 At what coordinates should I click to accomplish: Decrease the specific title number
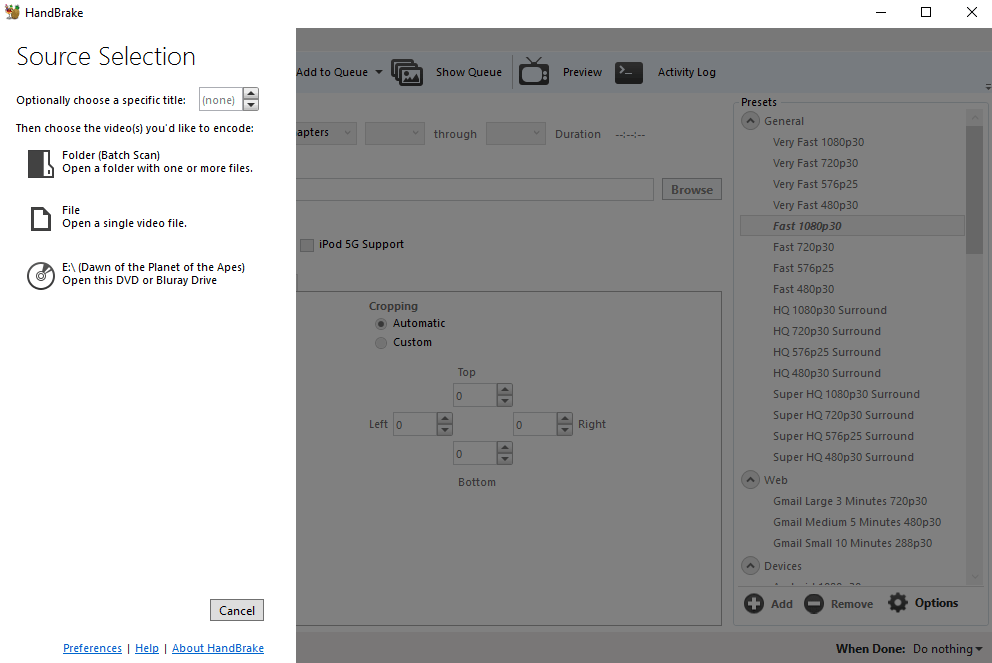point(251,105)
